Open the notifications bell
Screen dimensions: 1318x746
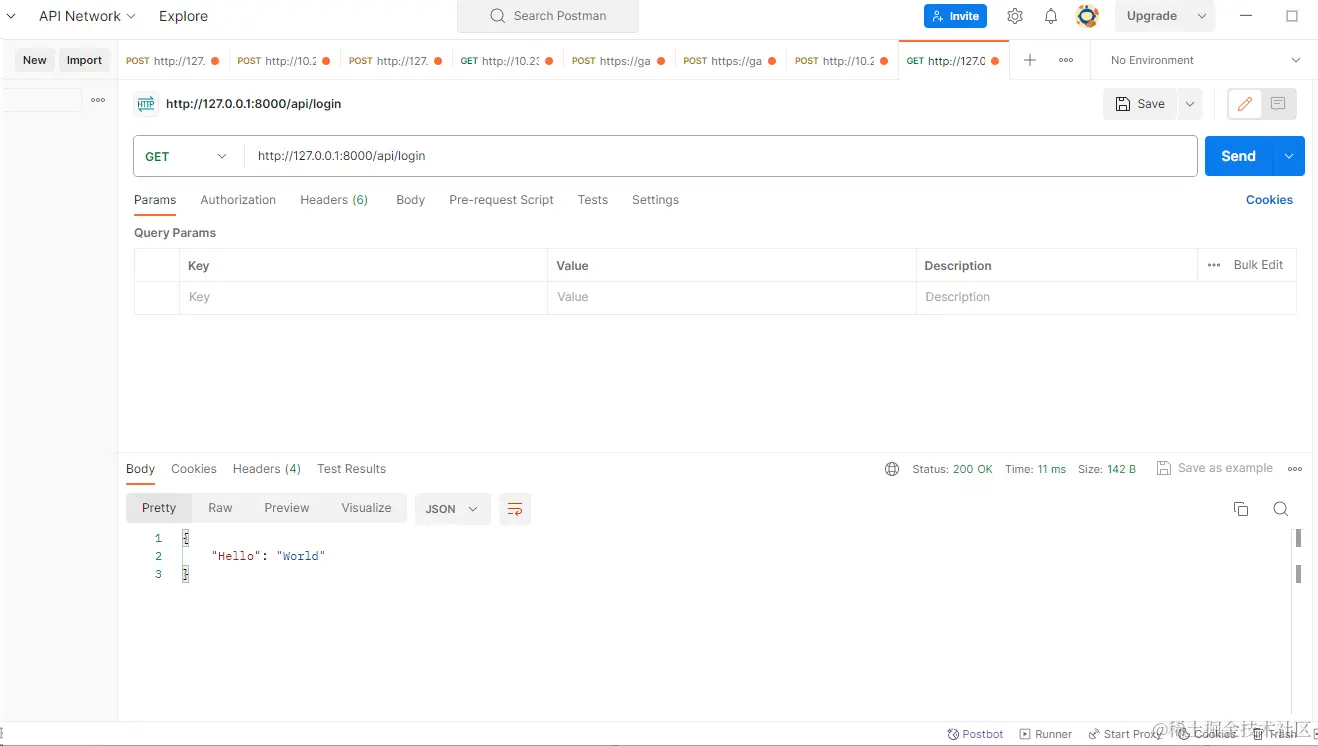(x=1051, y=16)
